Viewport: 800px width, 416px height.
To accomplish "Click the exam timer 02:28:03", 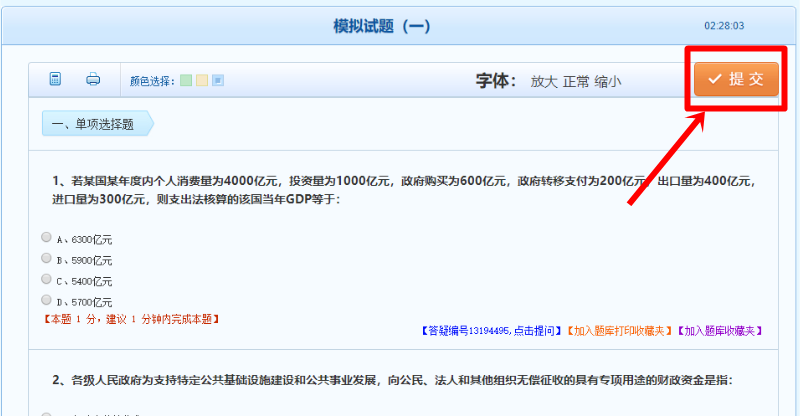I will (x=724, y=26).
